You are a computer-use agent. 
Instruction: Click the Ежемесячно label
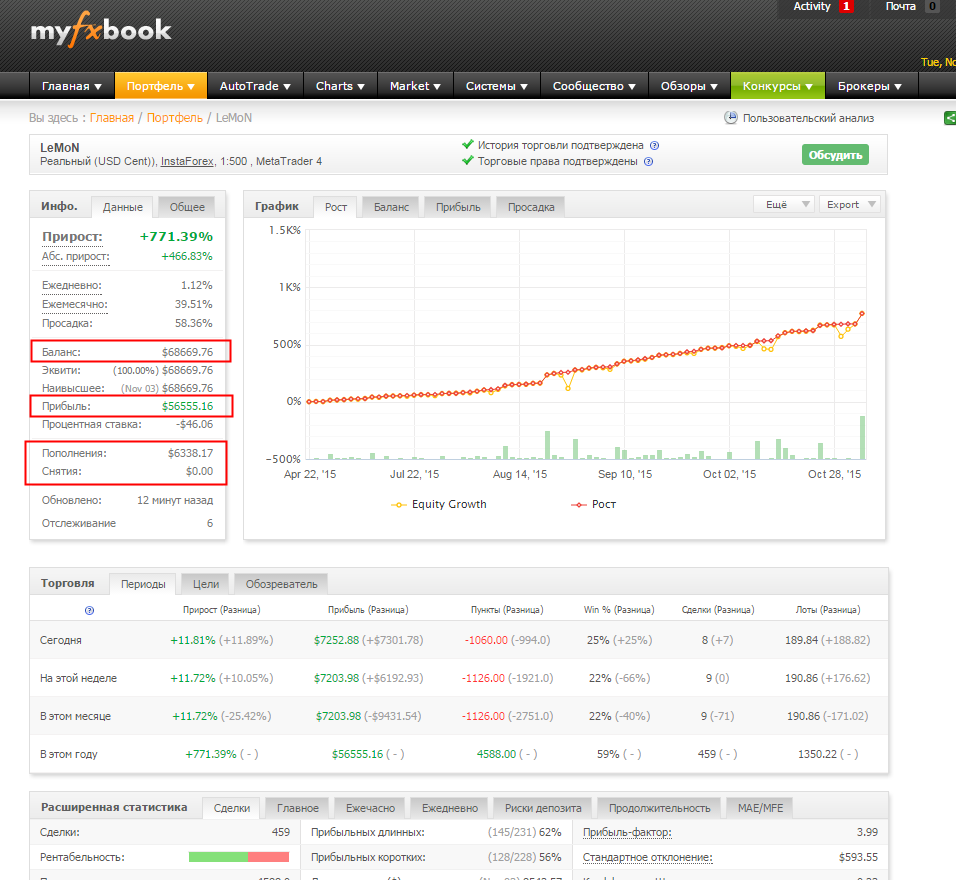[74, 304]
